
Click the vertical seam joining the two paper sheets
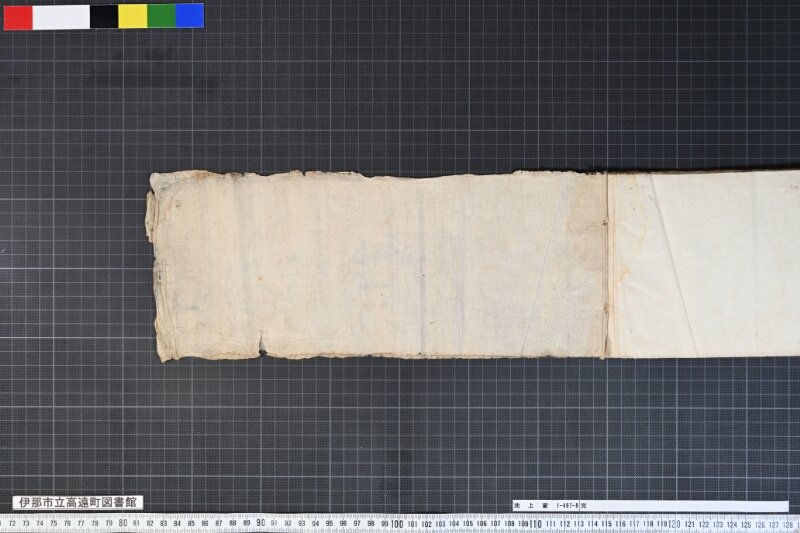coord(607,264)
